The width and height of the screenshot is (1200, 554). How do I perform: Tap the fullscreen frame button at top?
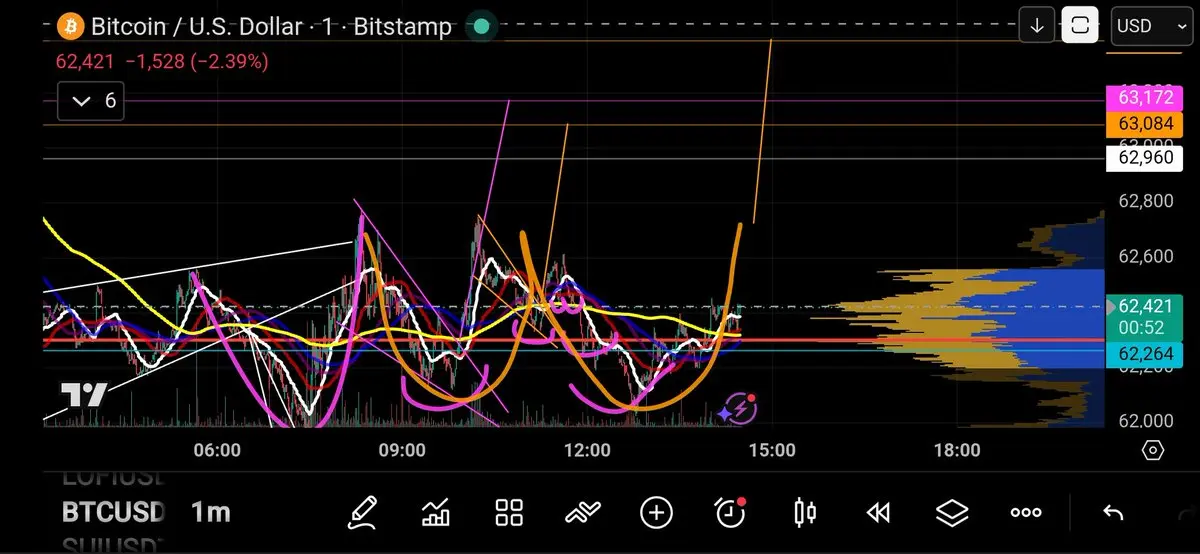tap(1080, 26)
